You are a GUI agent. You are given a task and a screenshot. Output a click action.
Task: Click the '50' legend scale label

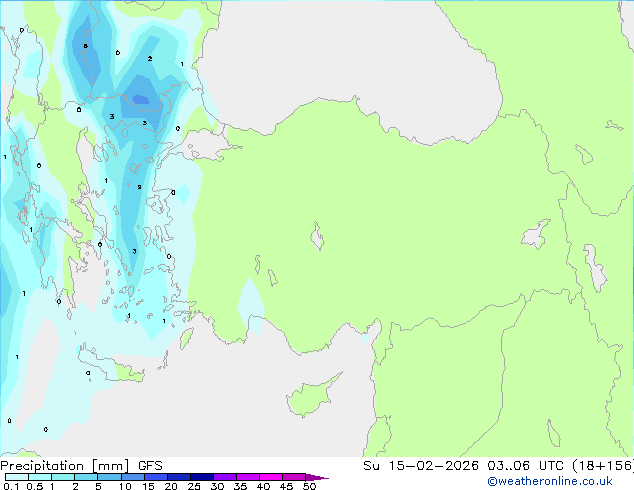(x=309, y=486)
